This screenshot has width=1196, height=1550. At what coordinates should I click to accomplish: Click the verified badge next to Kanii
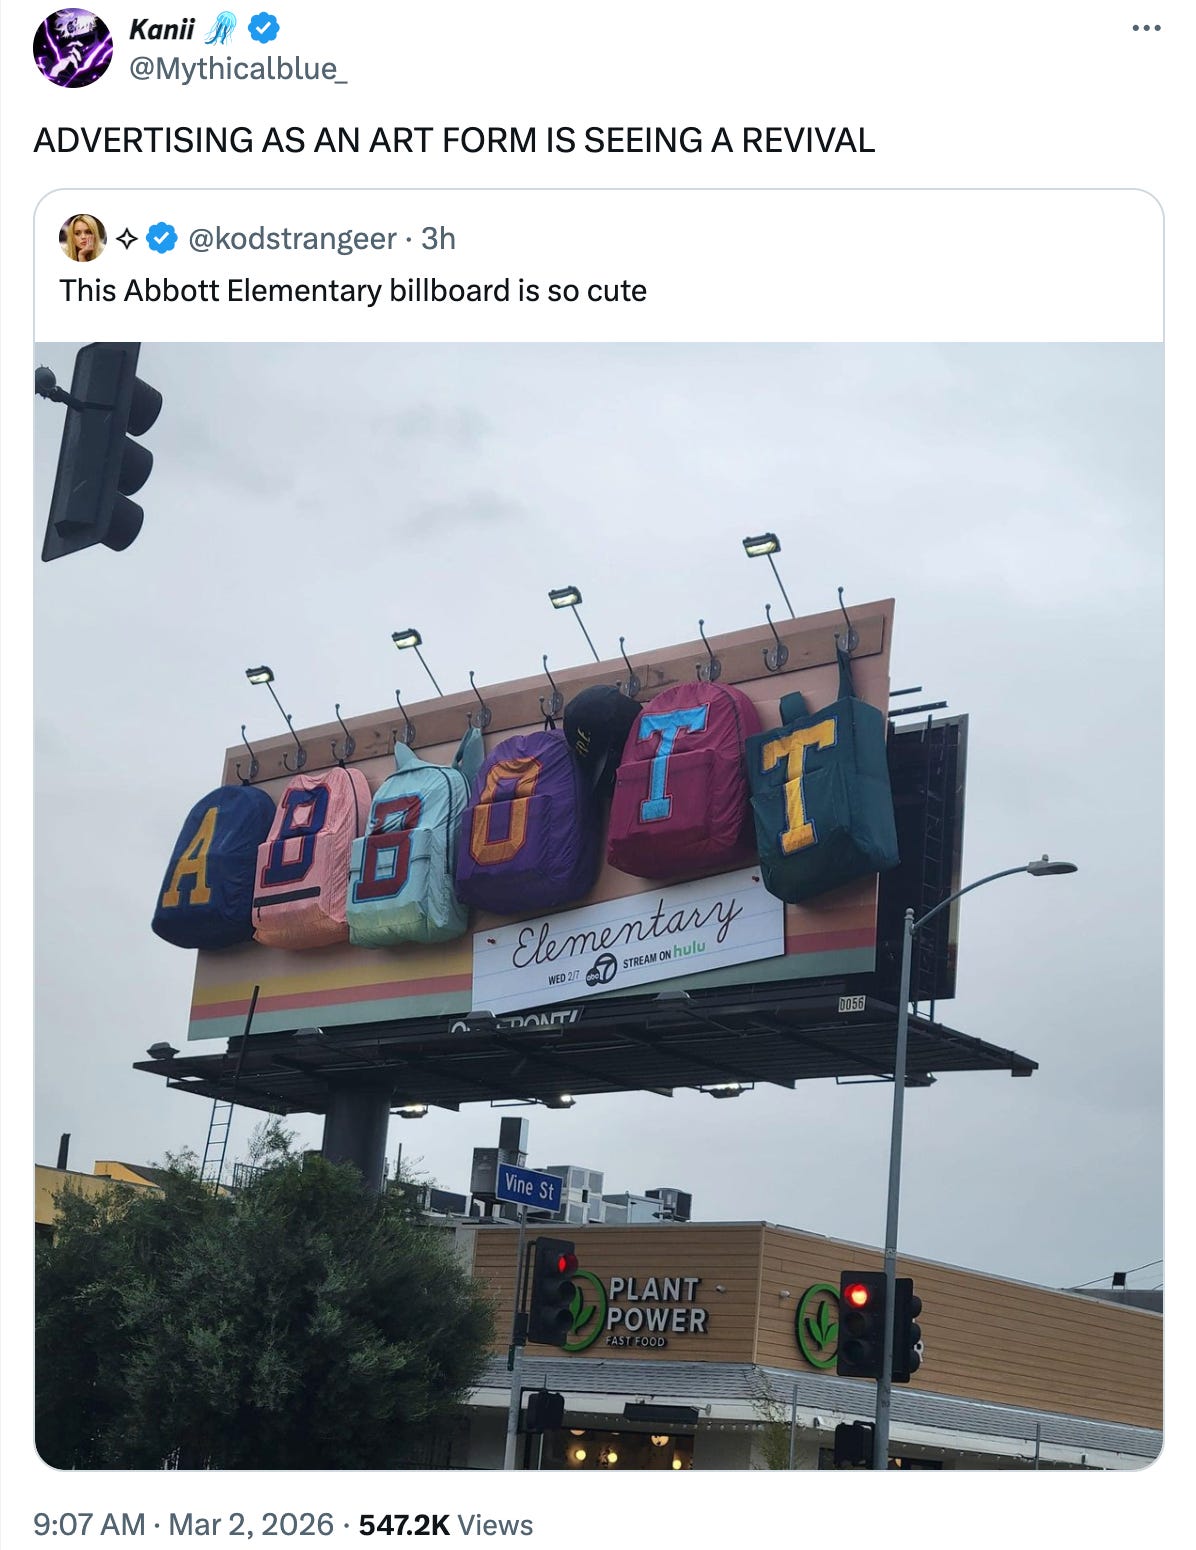pos(264,30)
